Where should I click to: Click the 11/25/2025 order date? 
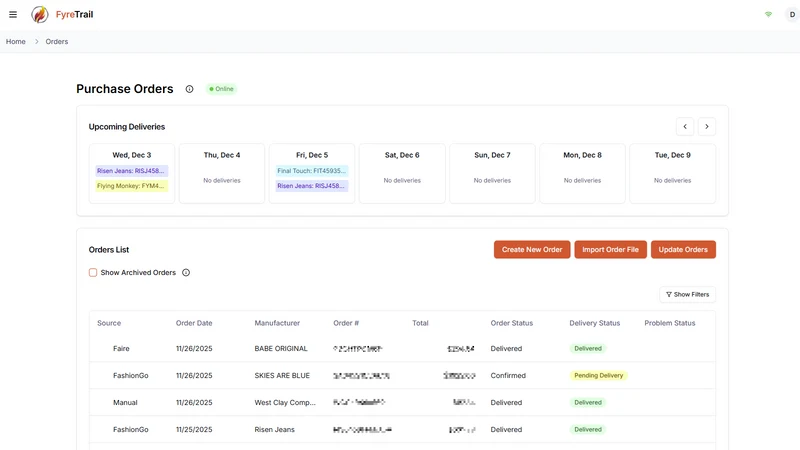tap(194, 430)
